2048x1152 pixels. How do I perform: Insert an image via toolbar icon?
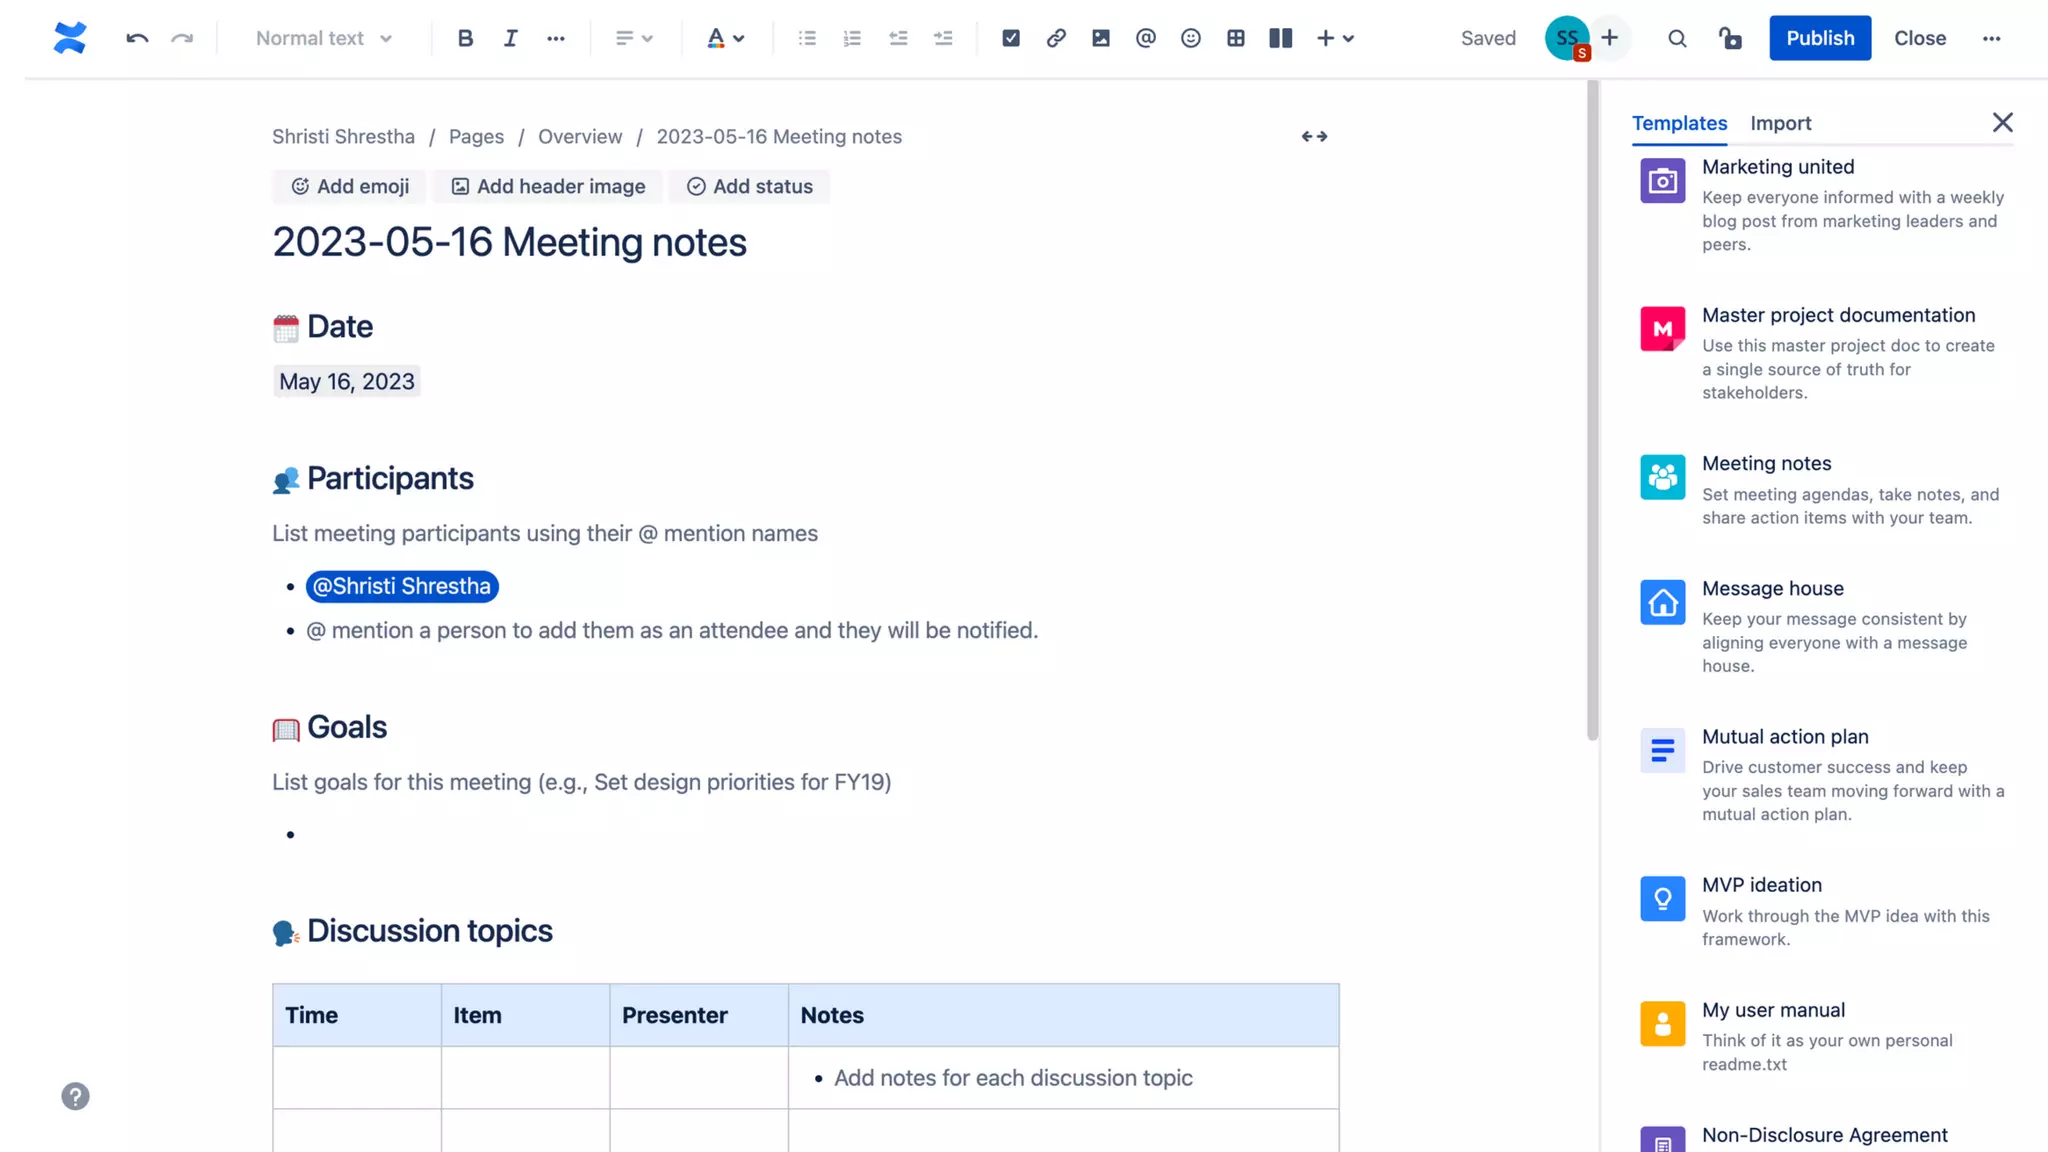[1101, 38]
